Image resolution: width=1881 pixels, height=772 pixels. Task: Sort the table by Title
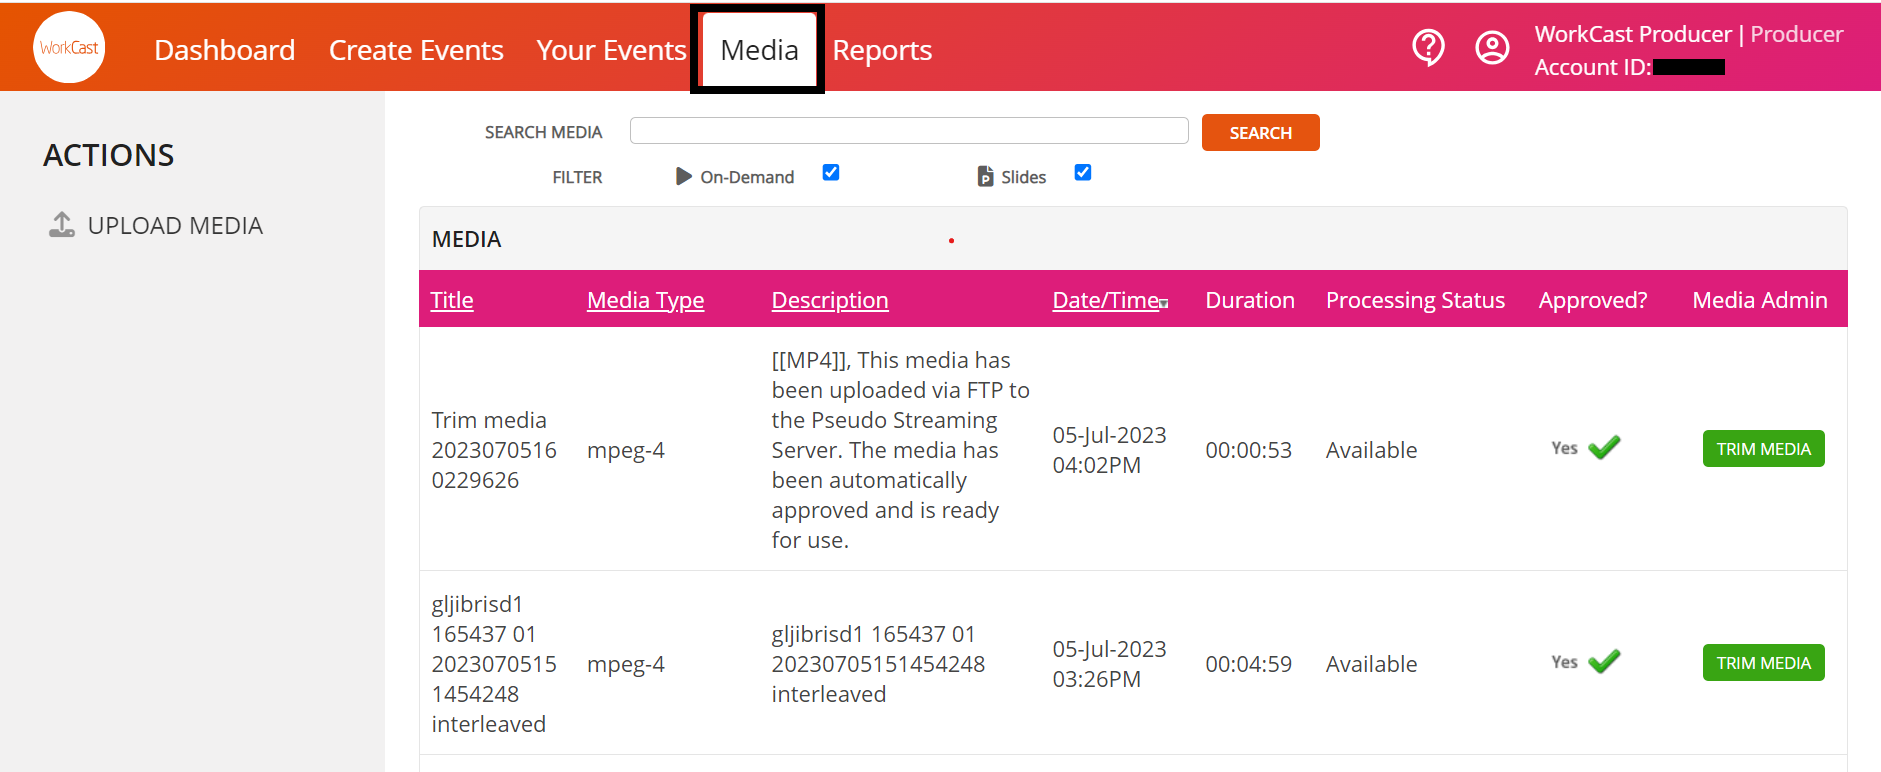click(x=452, y=300)
